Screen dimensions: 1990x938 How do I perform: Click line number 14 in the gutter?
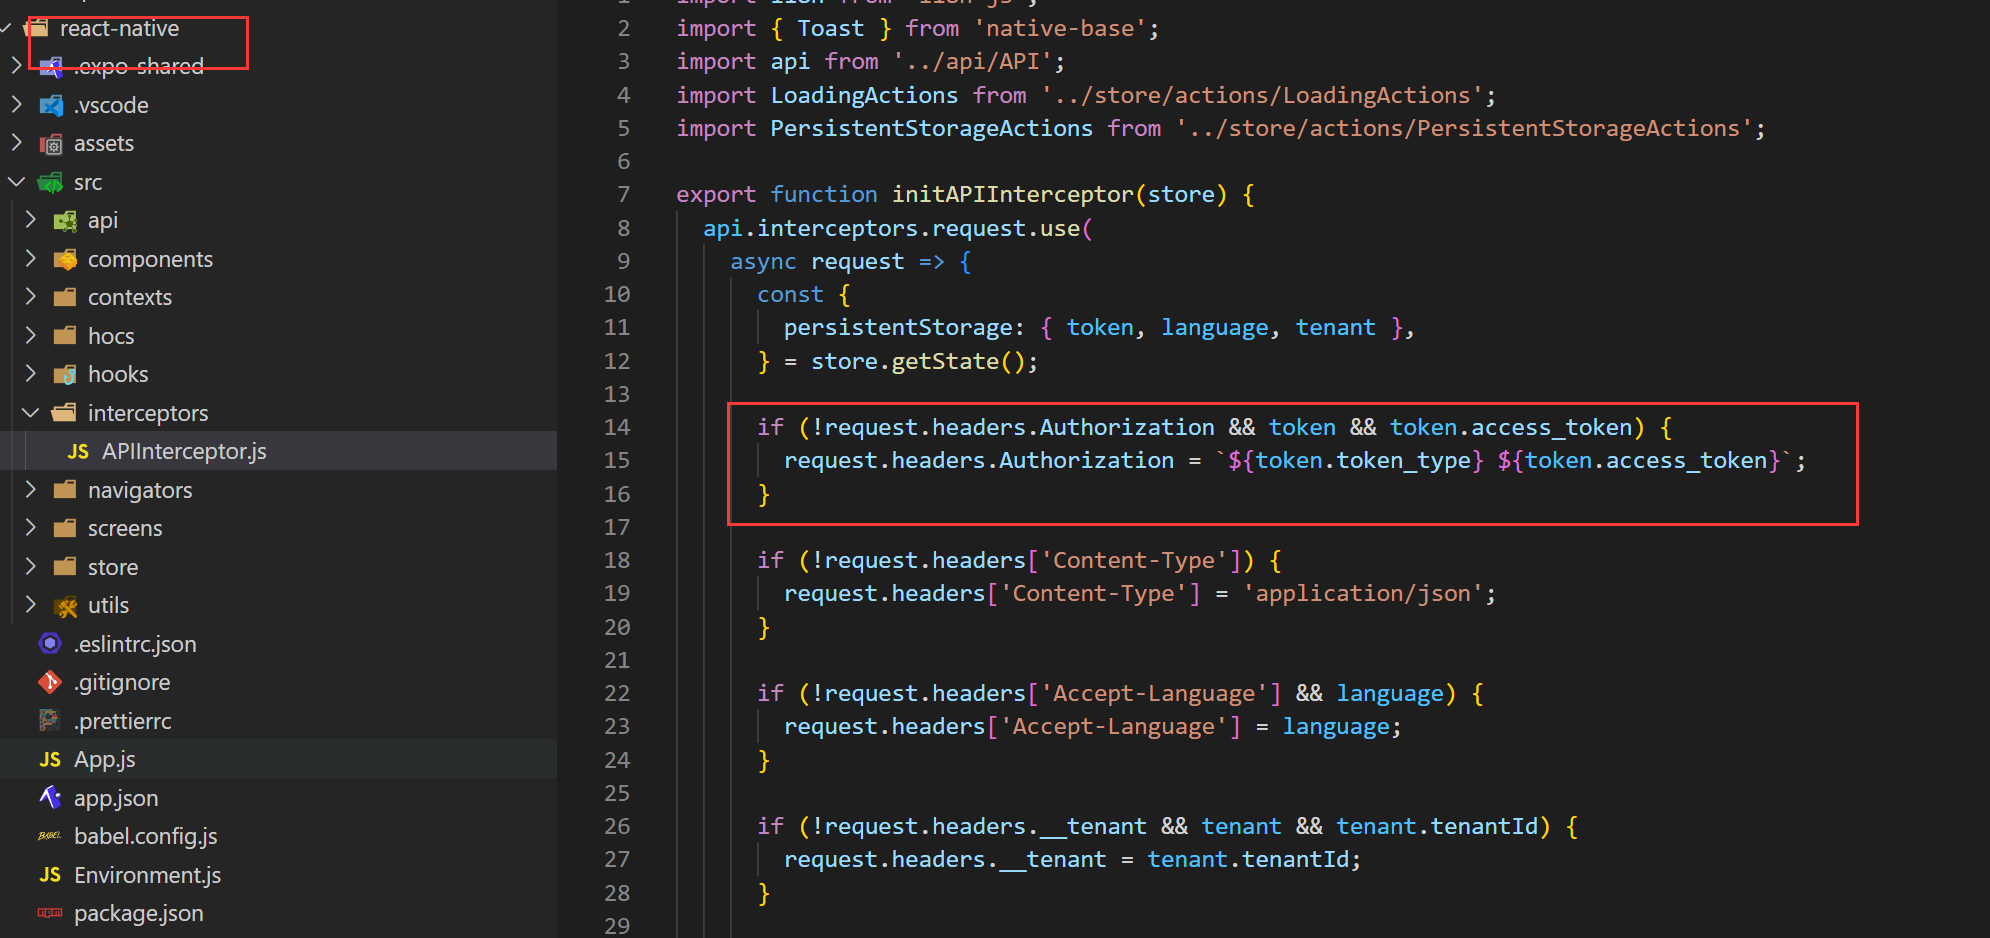pos(617,428)
